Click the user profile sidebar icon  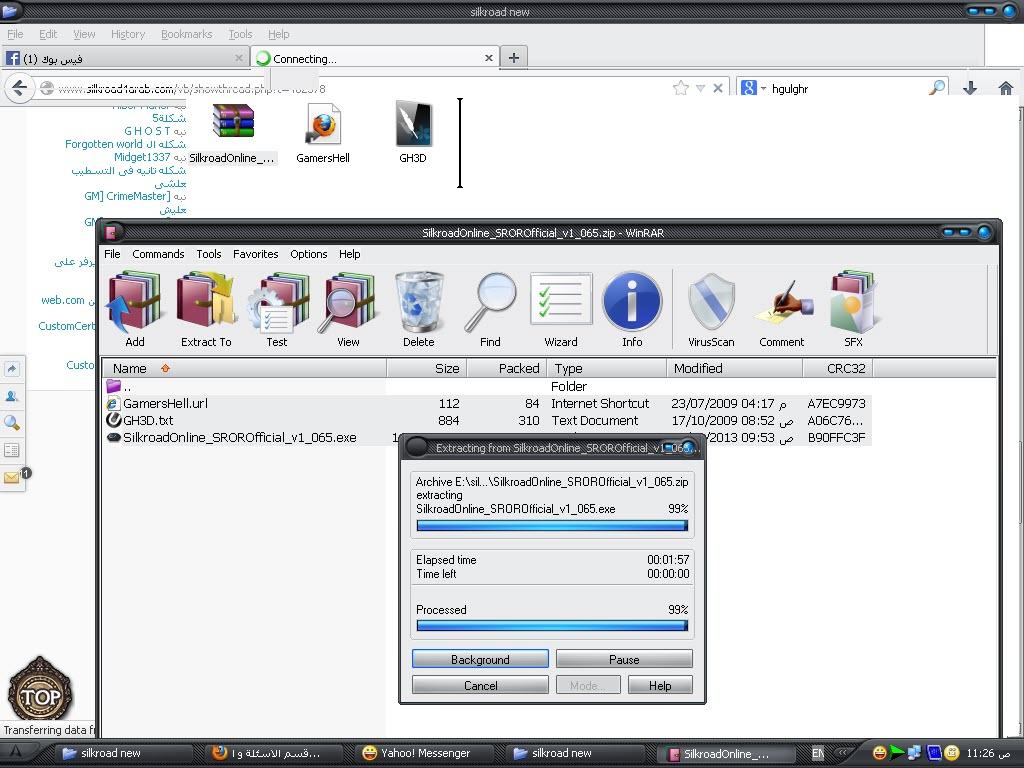tap(12, 396)
